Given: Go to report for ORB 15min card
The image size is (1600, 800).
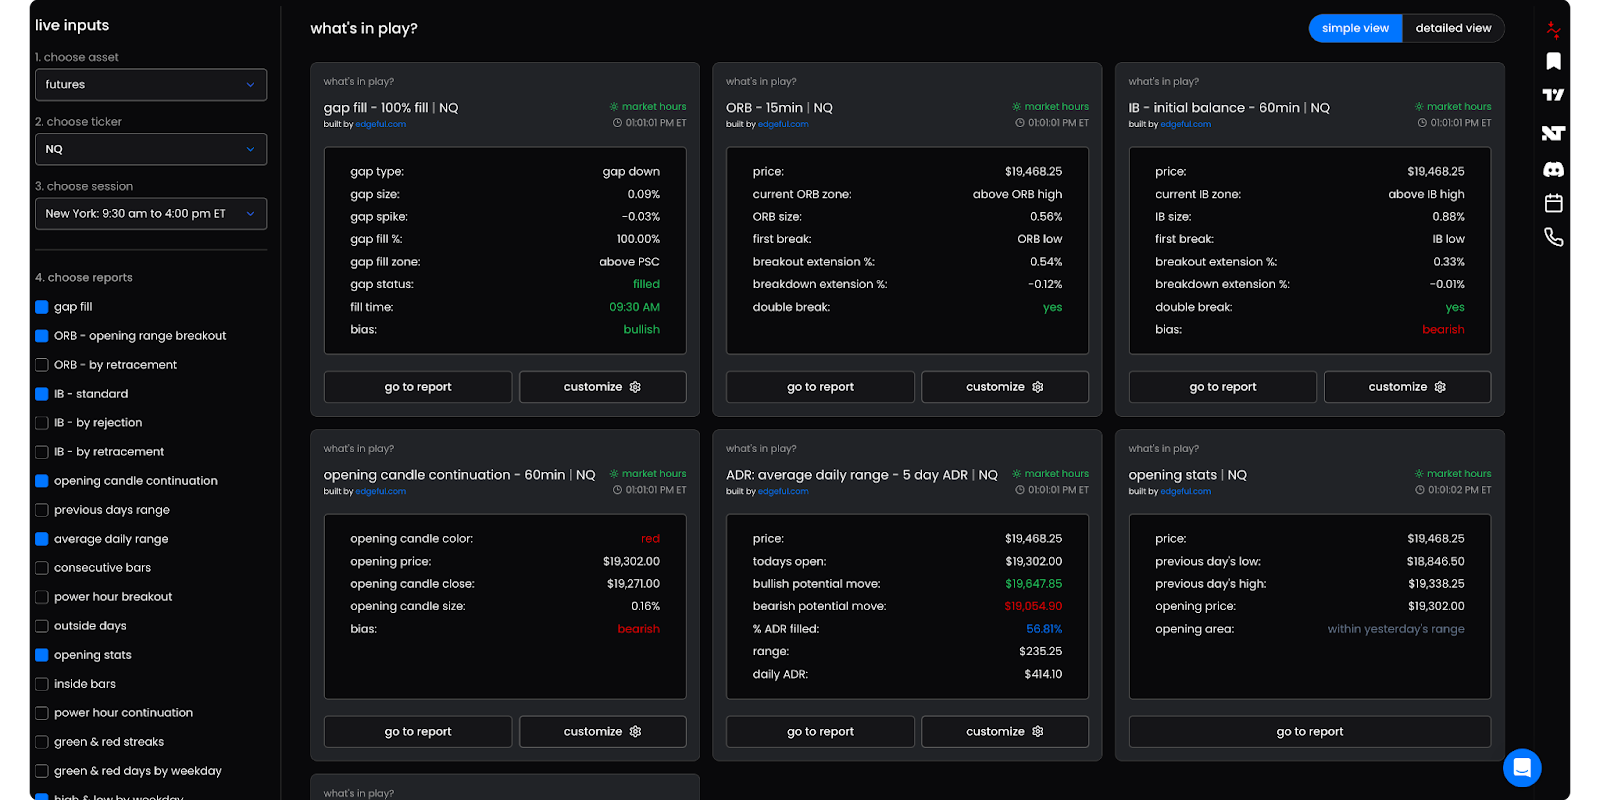Looking at the screenshot, I should pos(820,387).
